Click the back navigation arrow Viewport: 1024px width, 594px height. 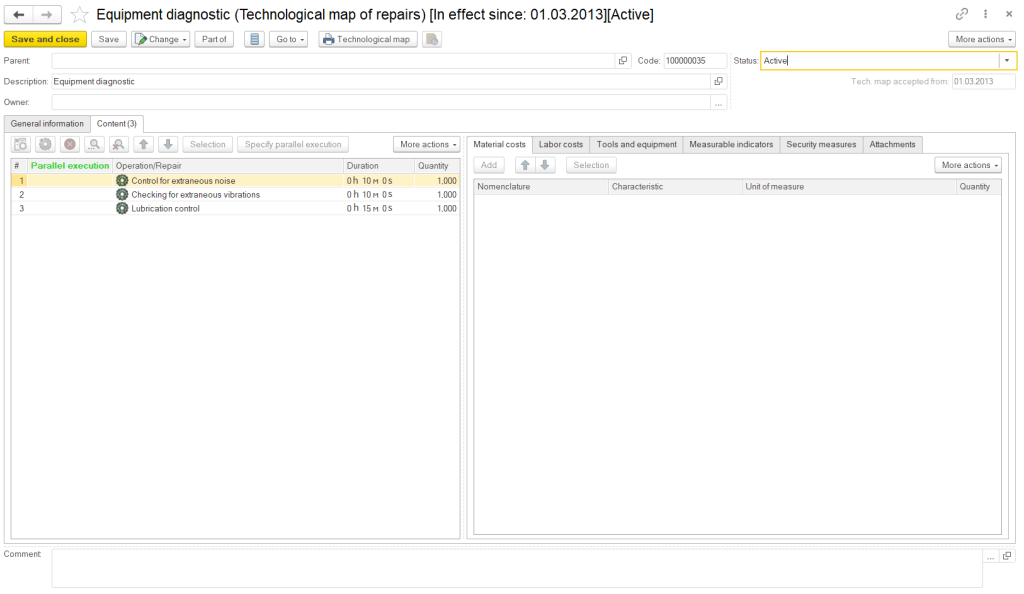point(19,14)
